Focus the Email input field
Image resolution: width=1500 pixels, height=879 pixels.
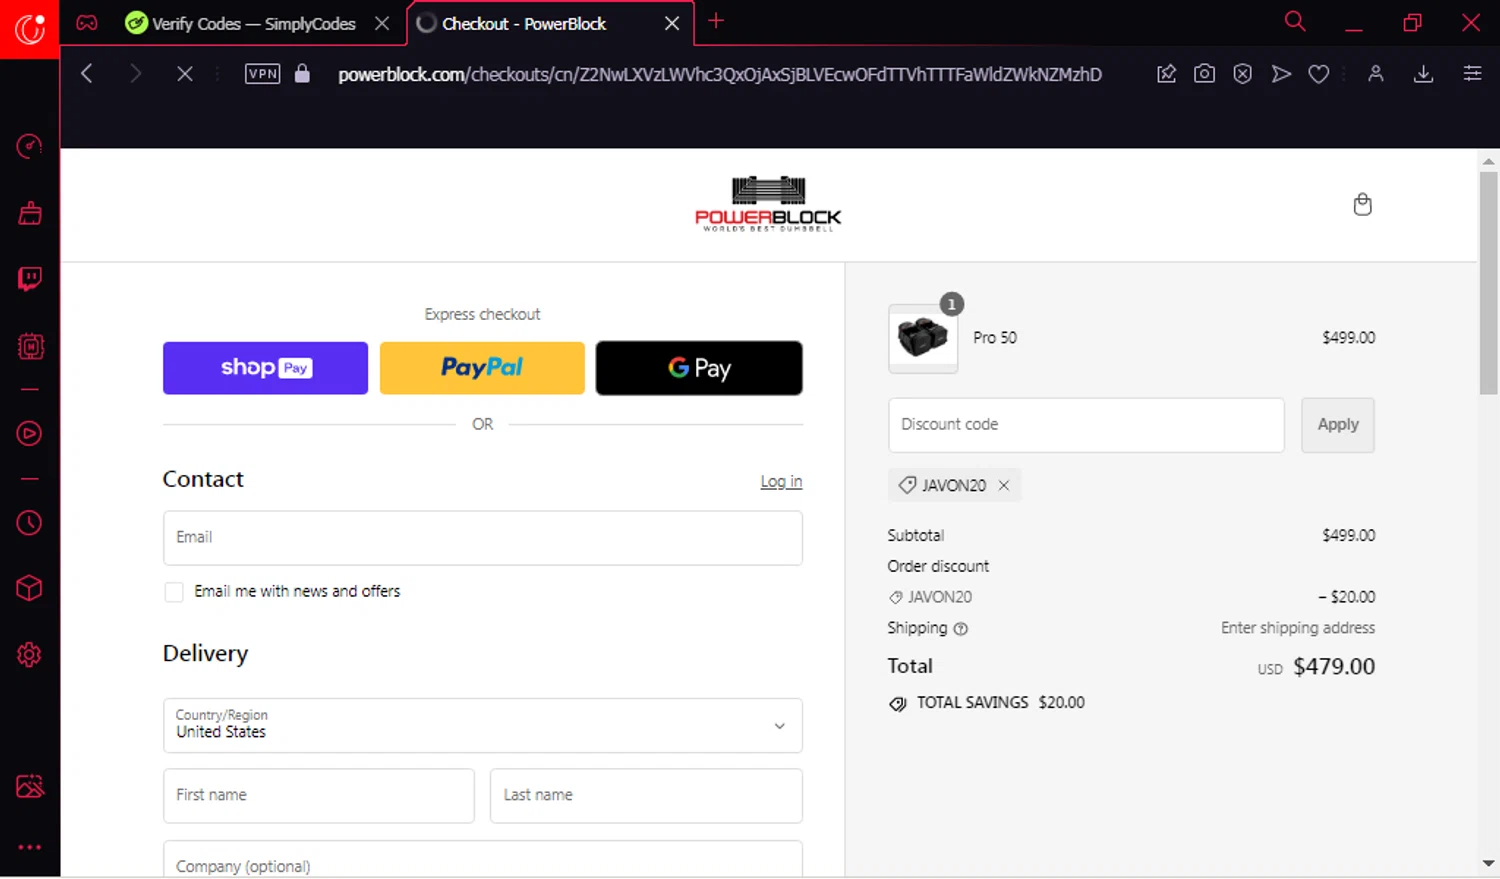coord(482,538)
